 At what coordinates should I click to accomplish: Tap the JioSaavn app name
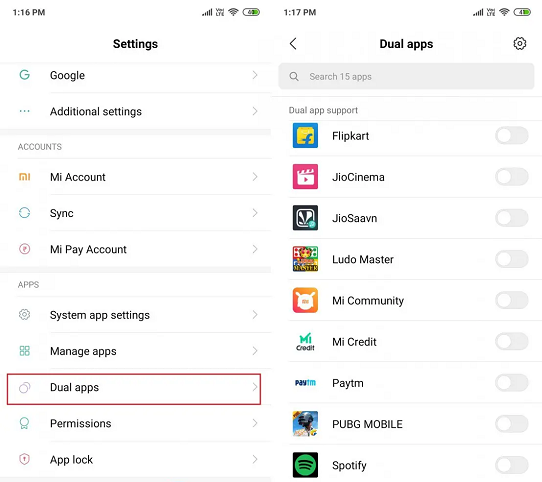354,218
